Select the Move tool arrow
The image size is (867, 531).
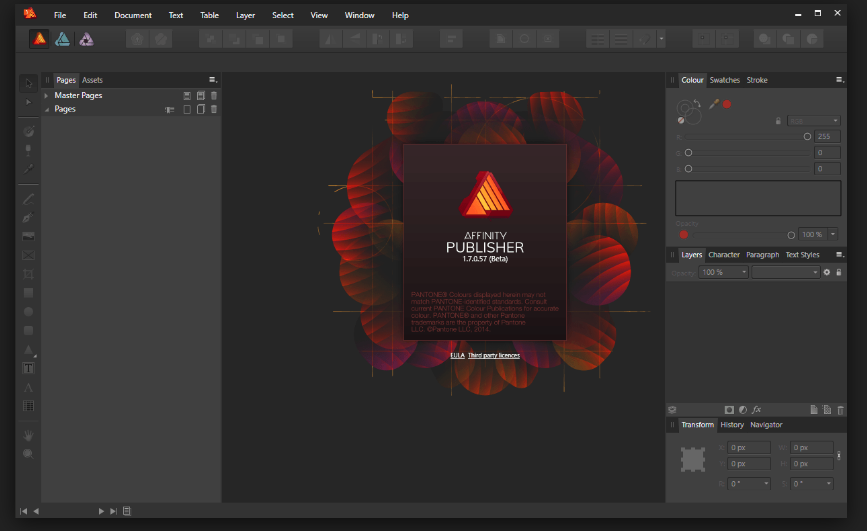coord(29,84)
